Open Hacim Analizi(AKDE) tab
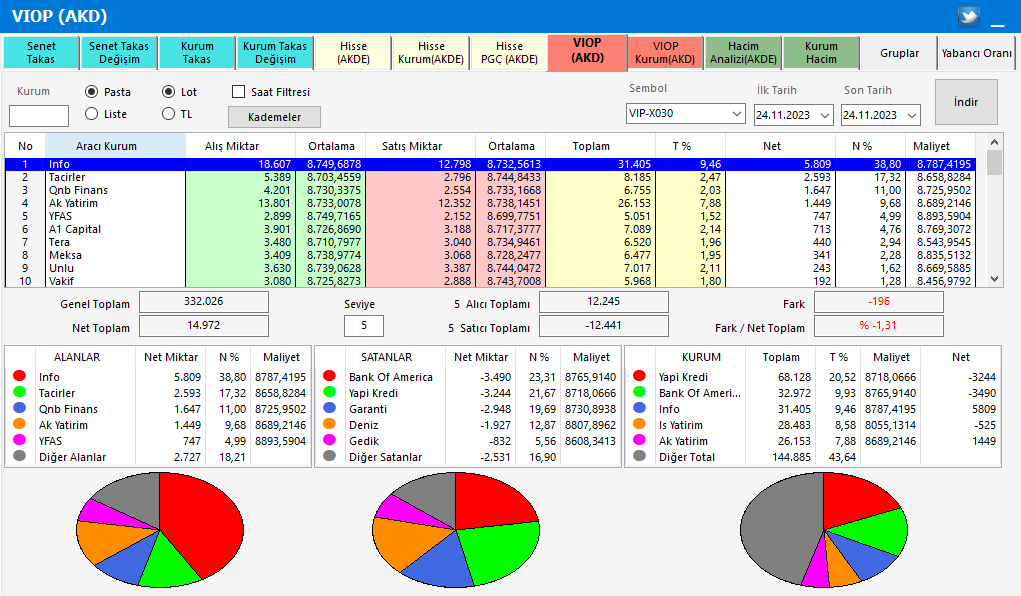The height and width of the screenshot is (596, 1021). [x=743, y=53]
